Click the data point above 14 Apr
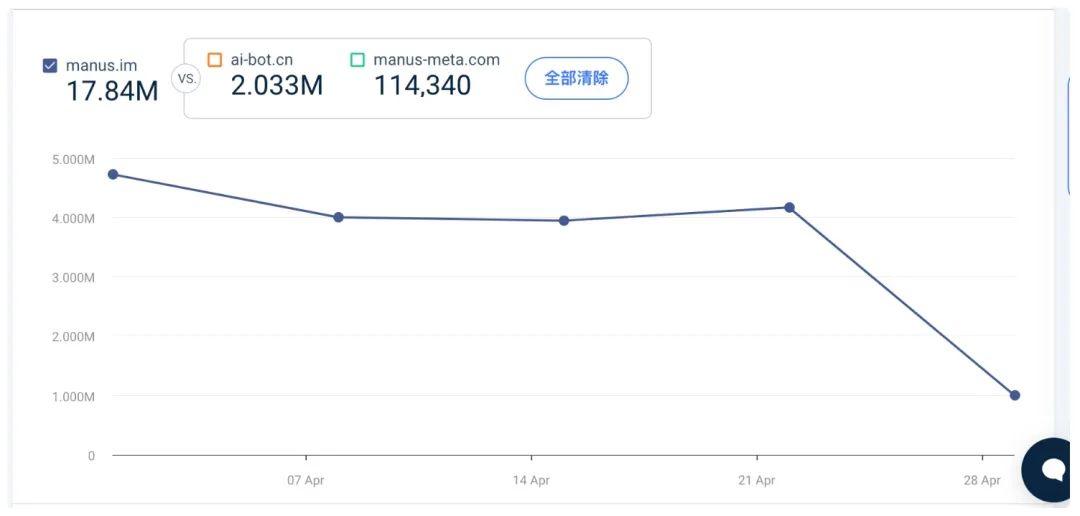This screenshot has height=516, width=1080. click(564, 221)
